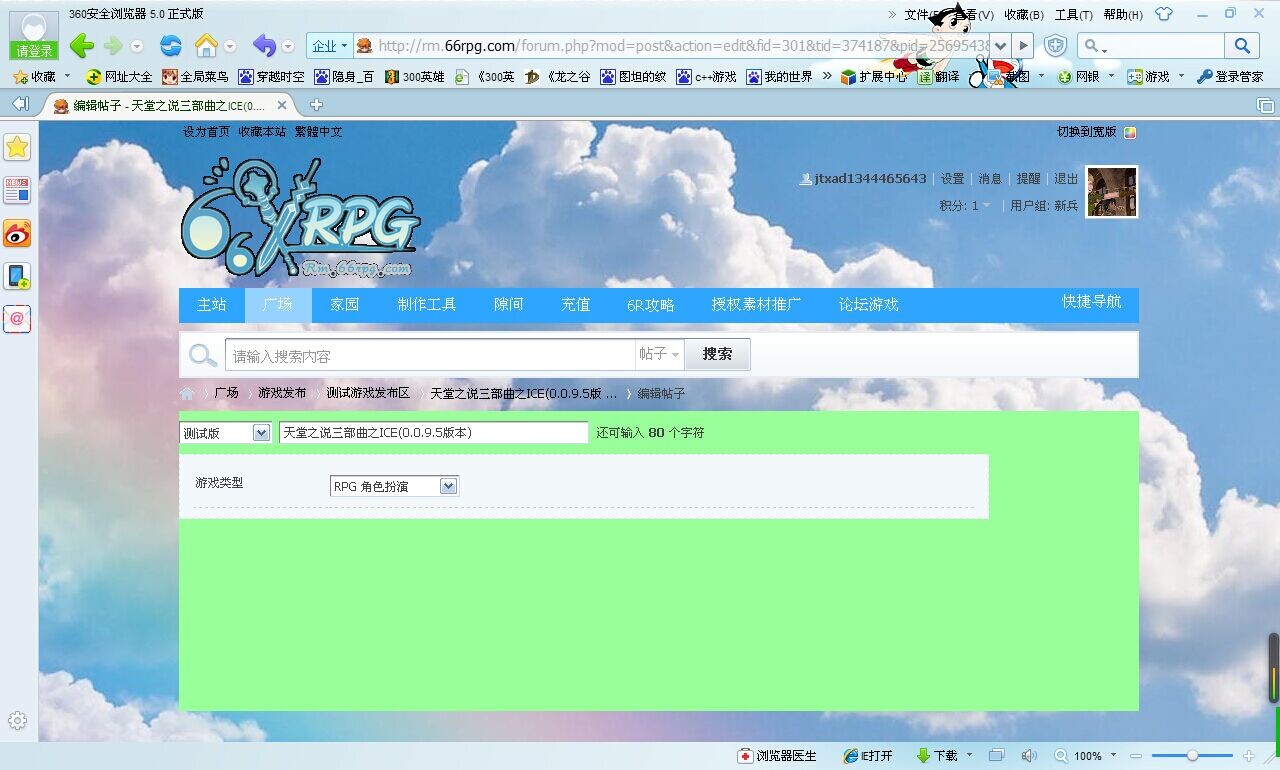The height and width of the screenshot is (770, 1280).
Task: Toggle the tab sidebar collapse arrow
Action: pyautogui.click(x=21, y=104)
